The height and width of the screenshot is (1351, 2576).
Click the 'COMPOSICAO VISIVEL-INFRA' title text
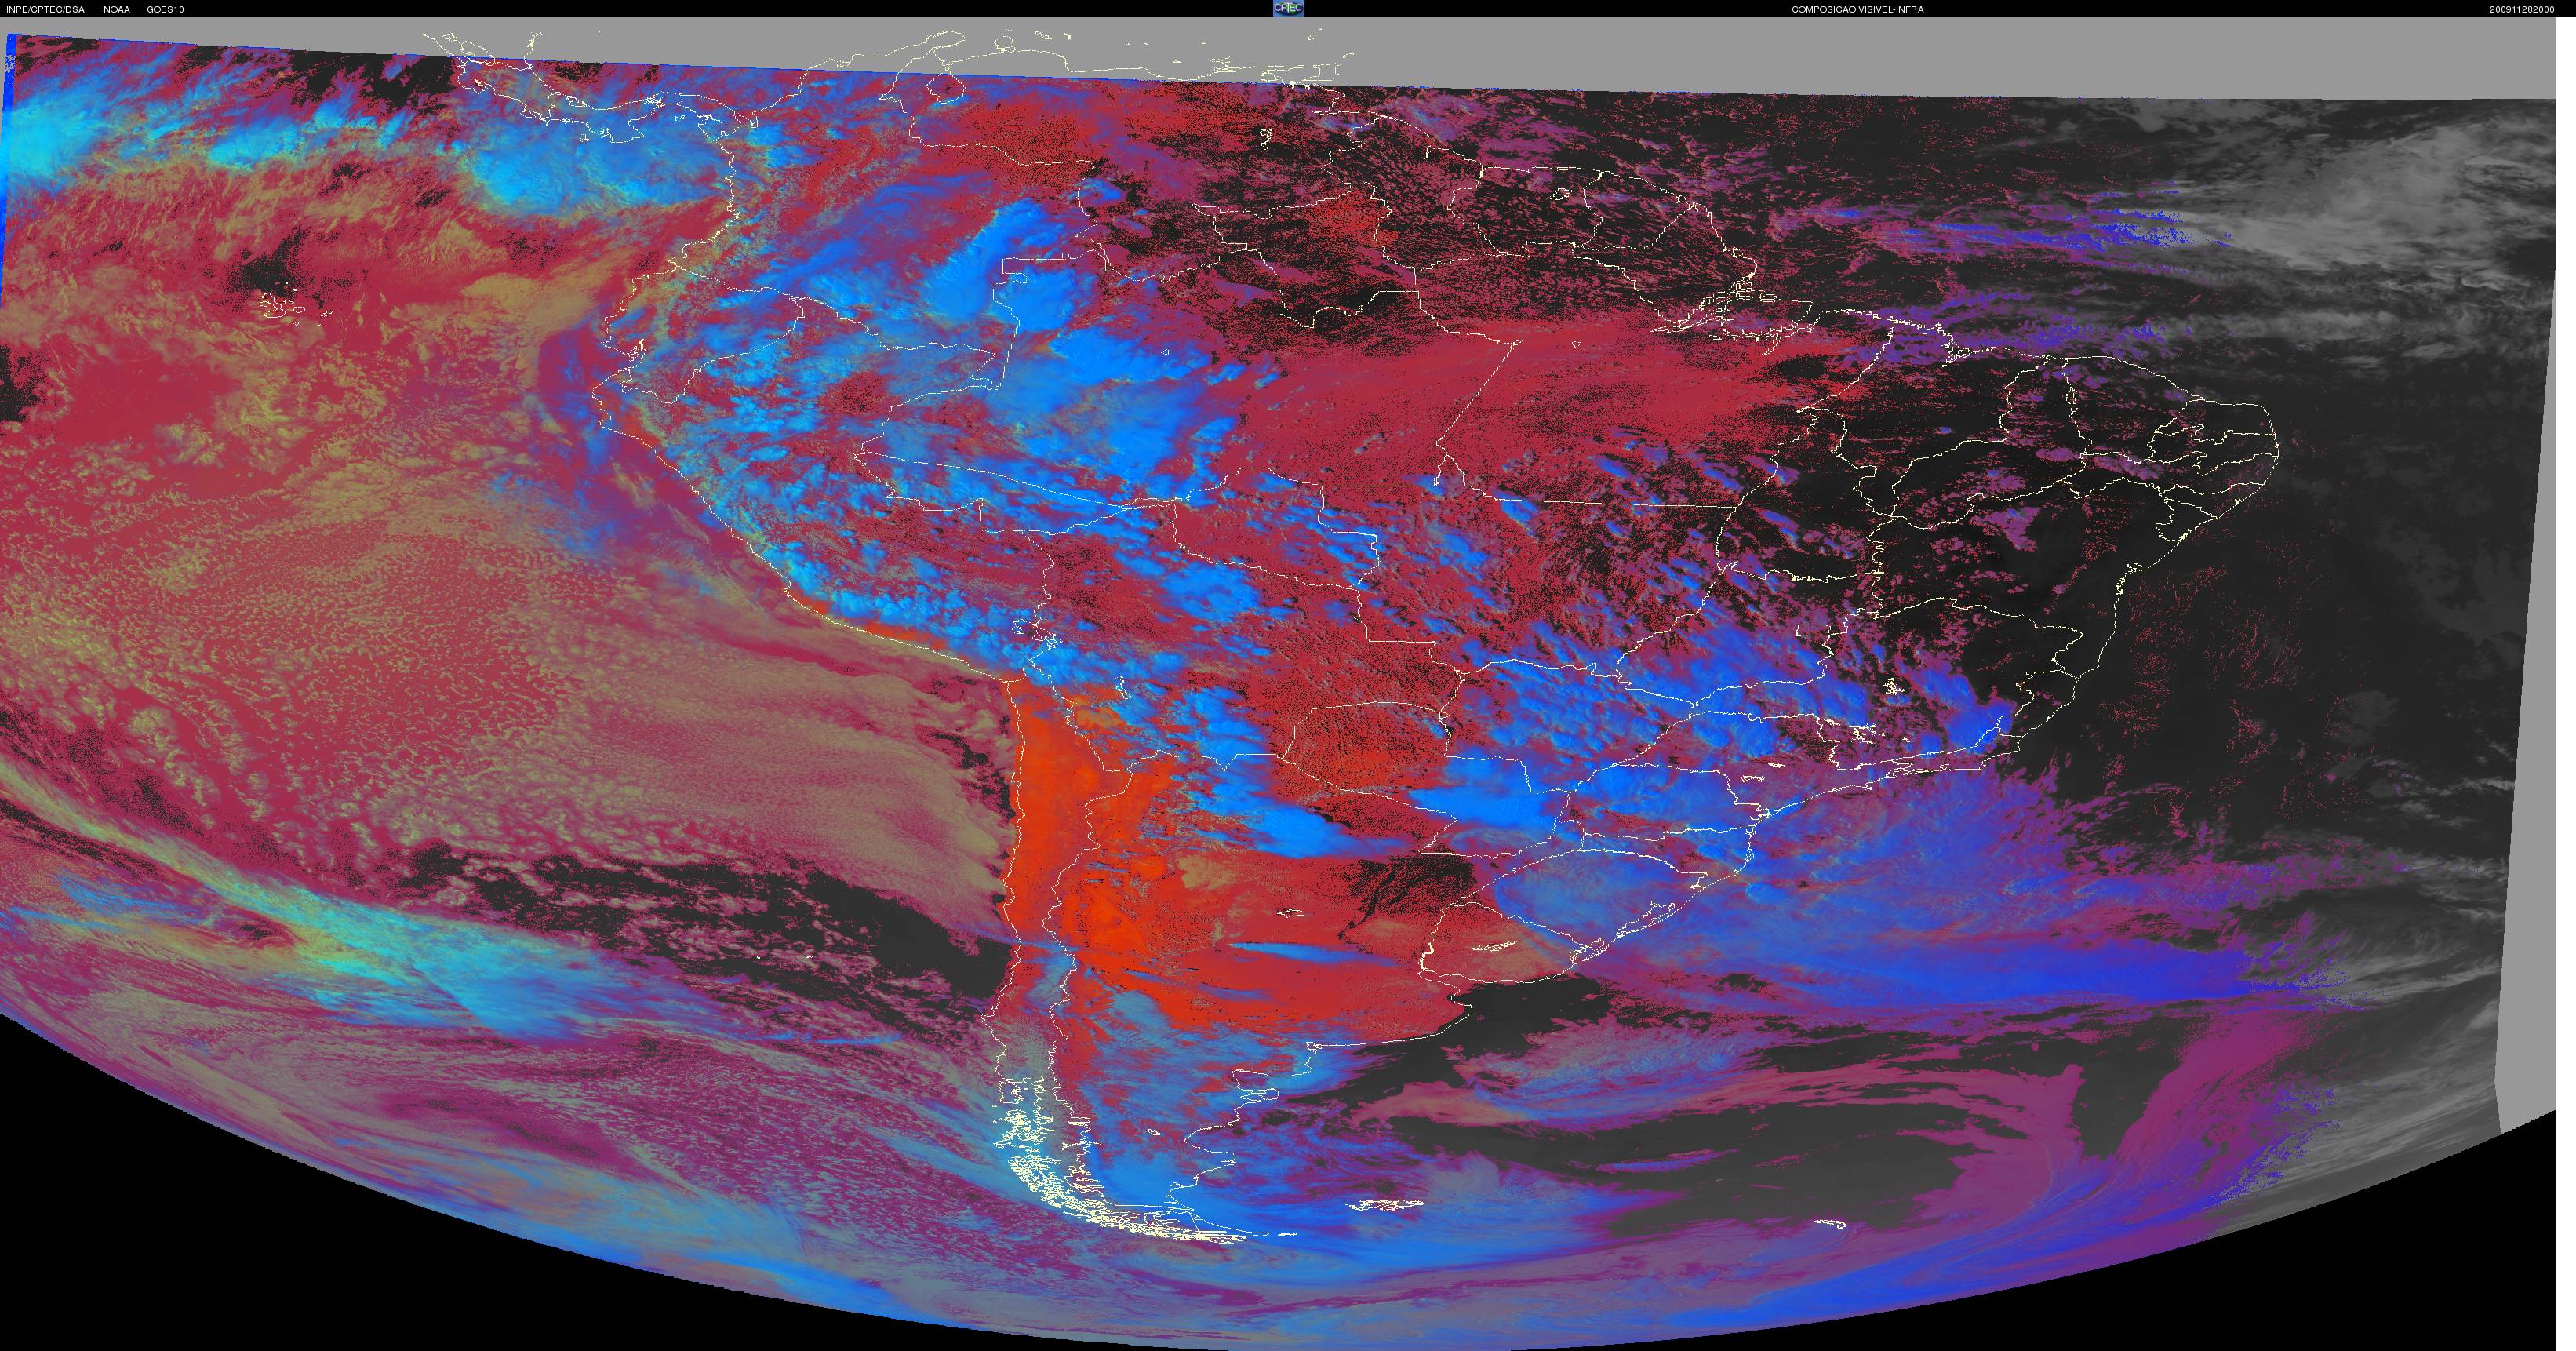1857,10
